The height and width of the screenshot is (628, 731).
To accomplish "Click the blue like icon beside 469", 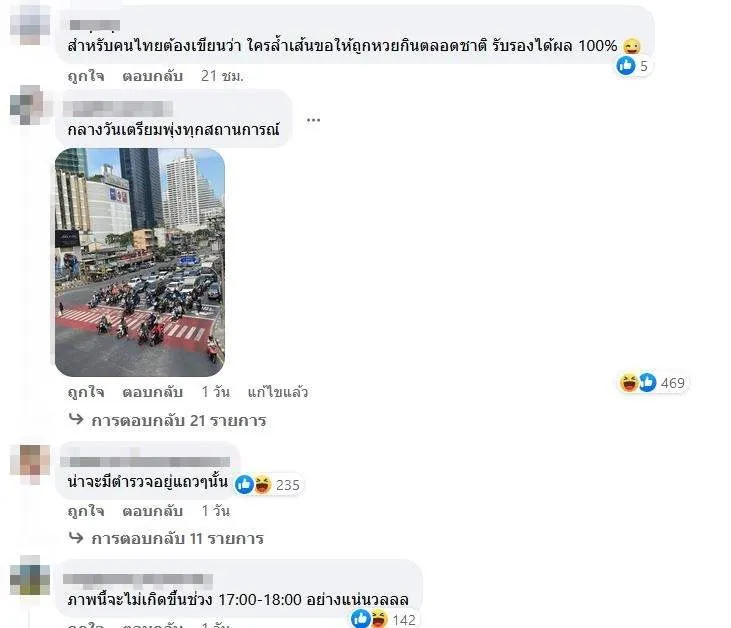I will [x=647, y=382].
